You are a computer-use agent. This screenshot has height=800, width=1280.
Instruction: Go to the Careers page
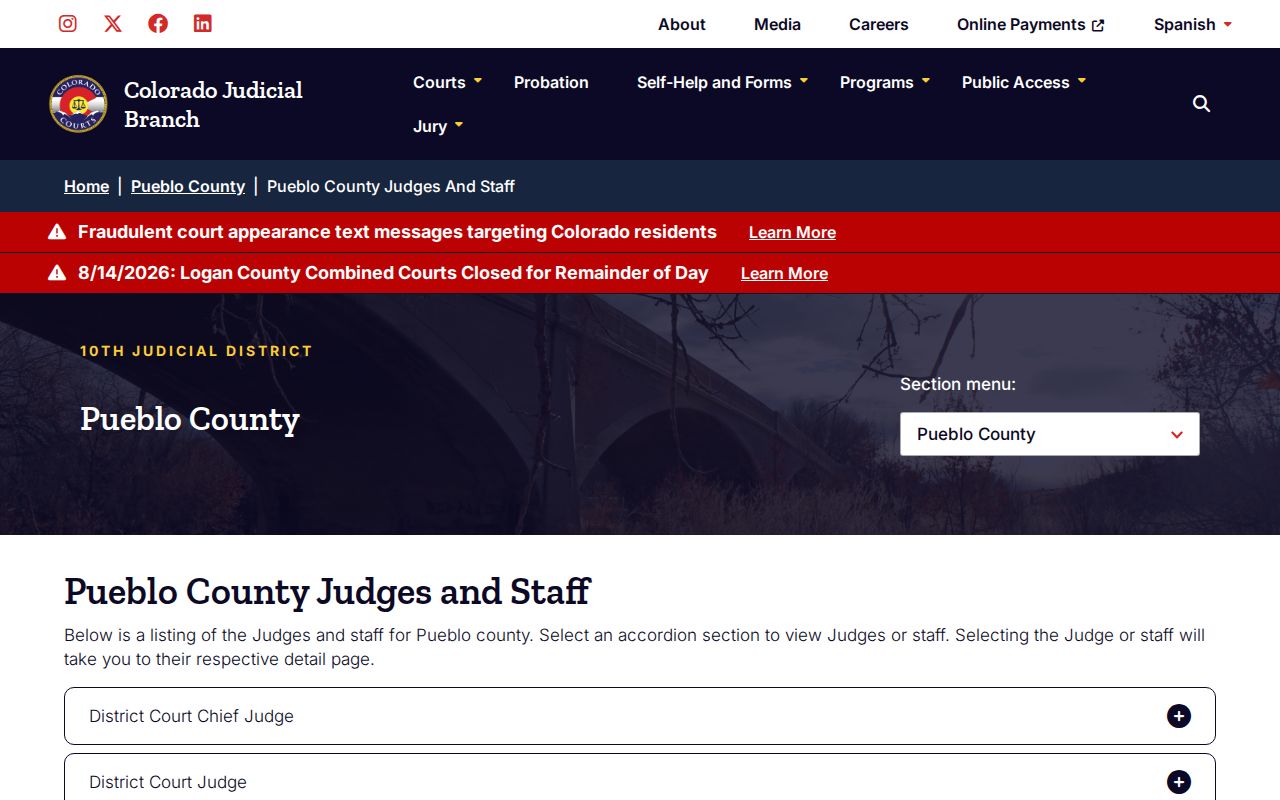pyautogui.click(x=879, y=24)
